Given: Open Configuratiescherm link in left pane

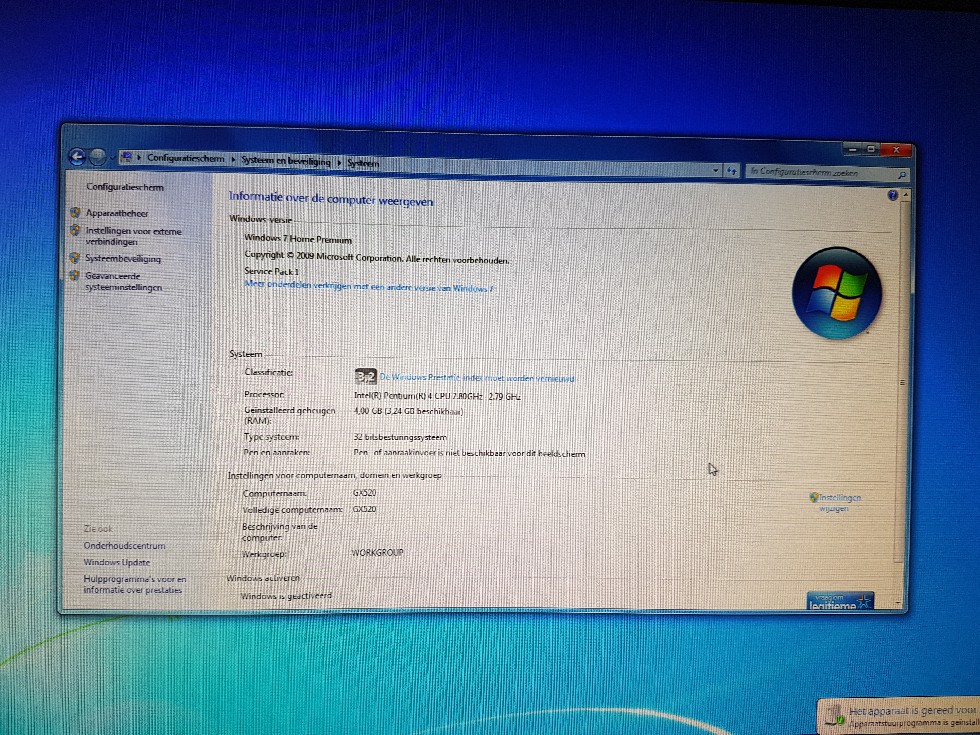Looking at the screenshot, I should pos(125,187).
